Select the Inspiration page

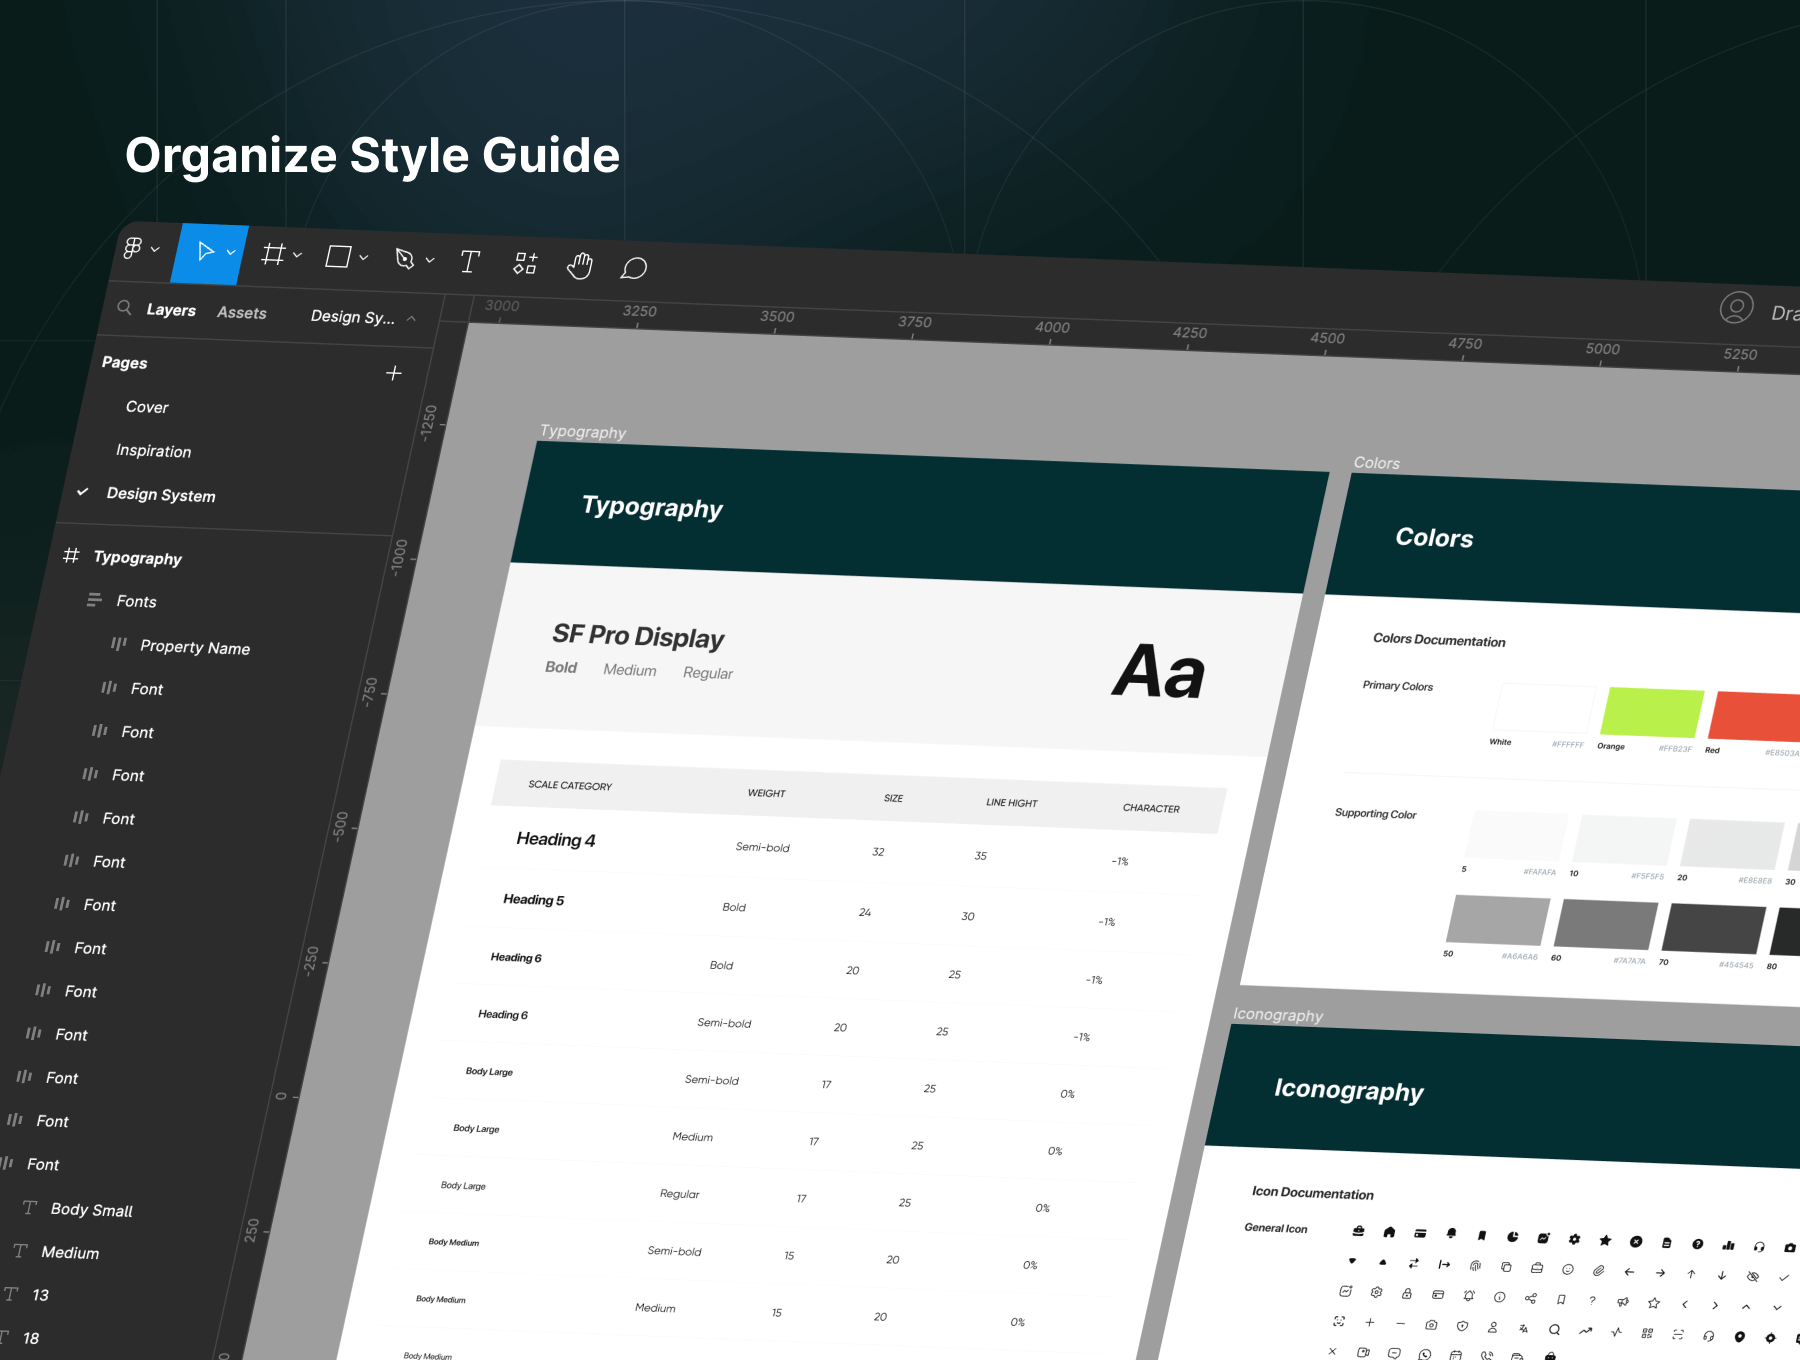click(153, 451)
